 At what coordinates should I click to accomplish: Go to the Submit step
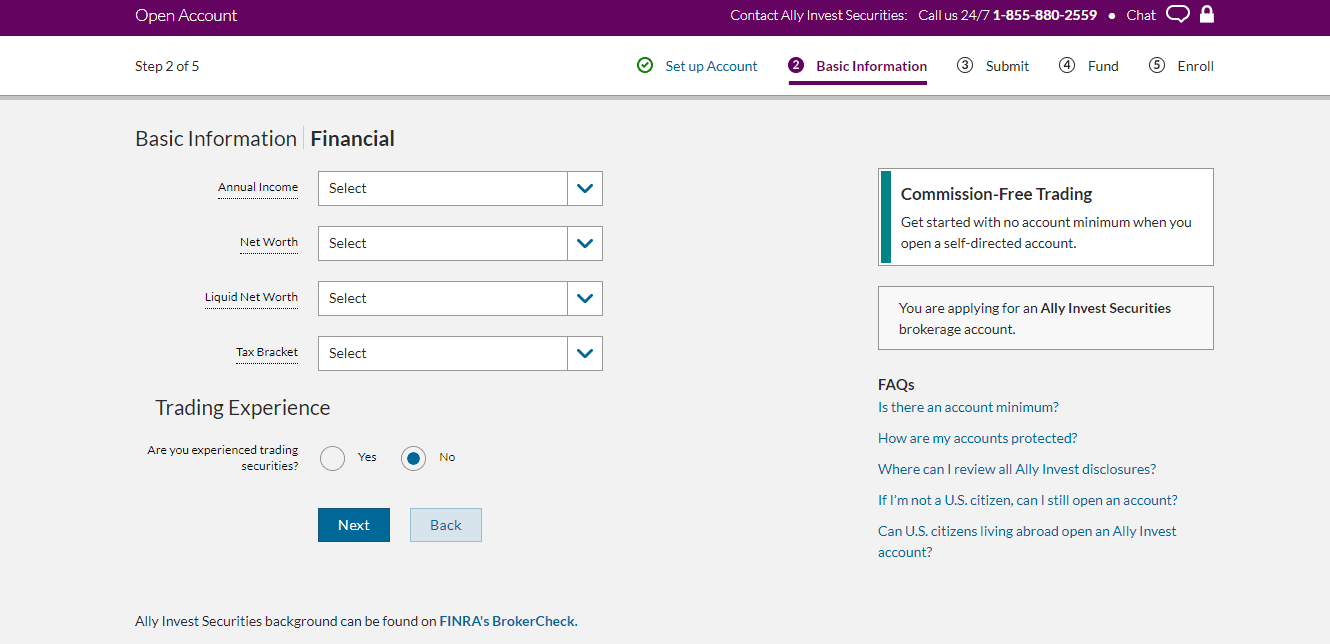1007,66
